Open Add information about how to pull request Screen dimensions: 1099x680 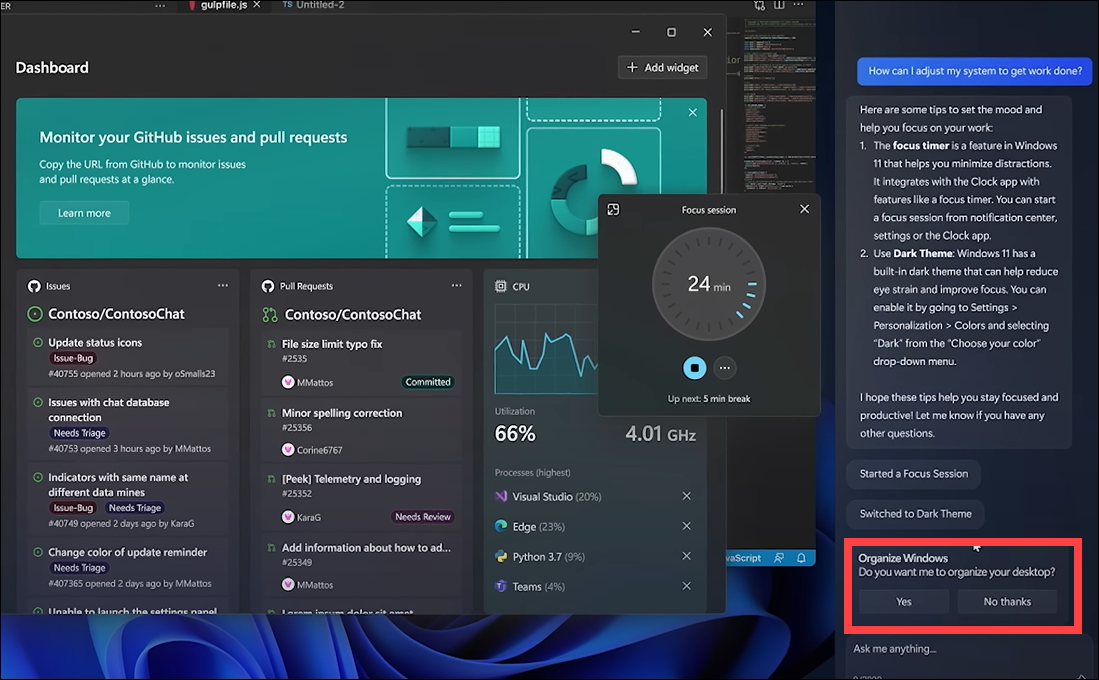pos(366,548)
